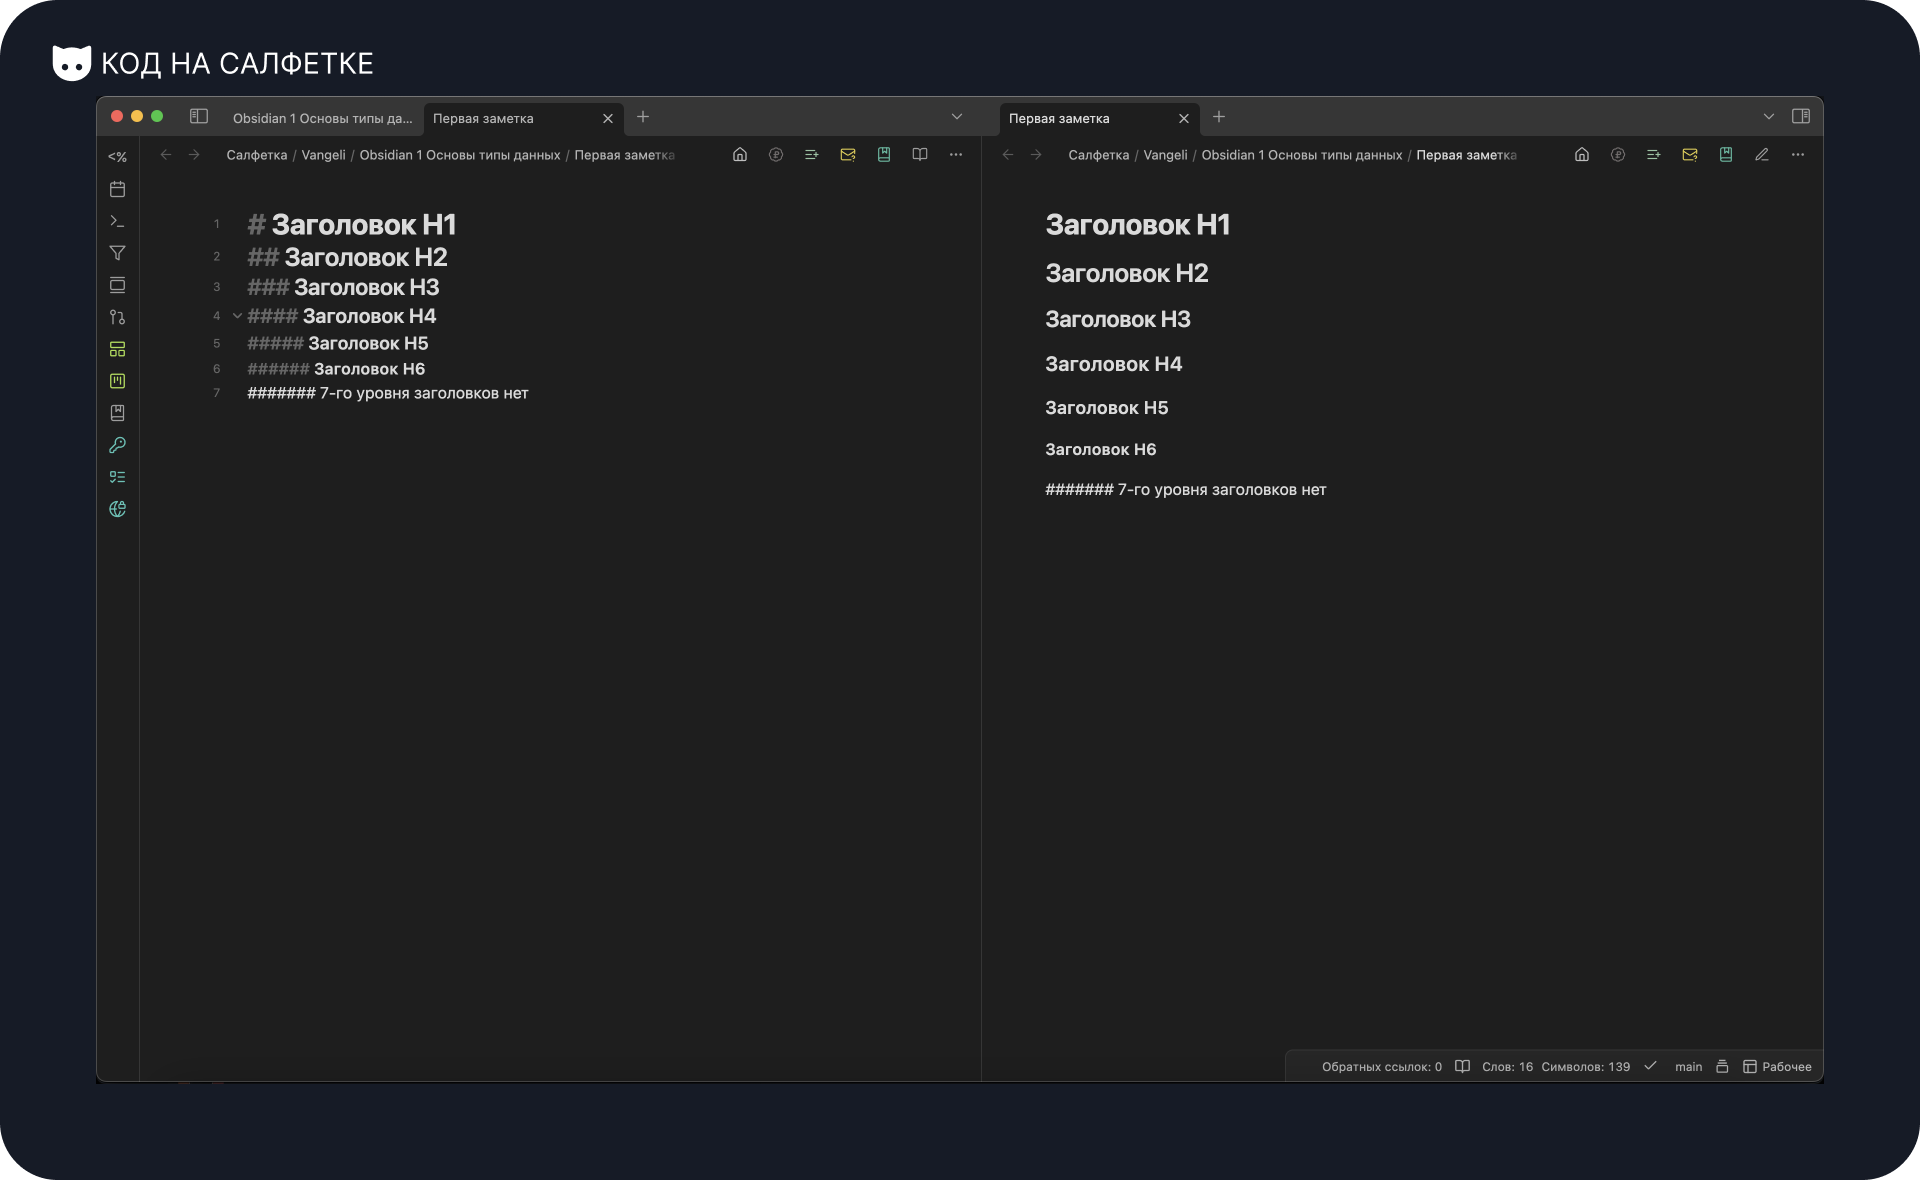Open right pane tab list dropdown
Image resolution: width=1920 pixels, height=1180 pixels.
1769,117
